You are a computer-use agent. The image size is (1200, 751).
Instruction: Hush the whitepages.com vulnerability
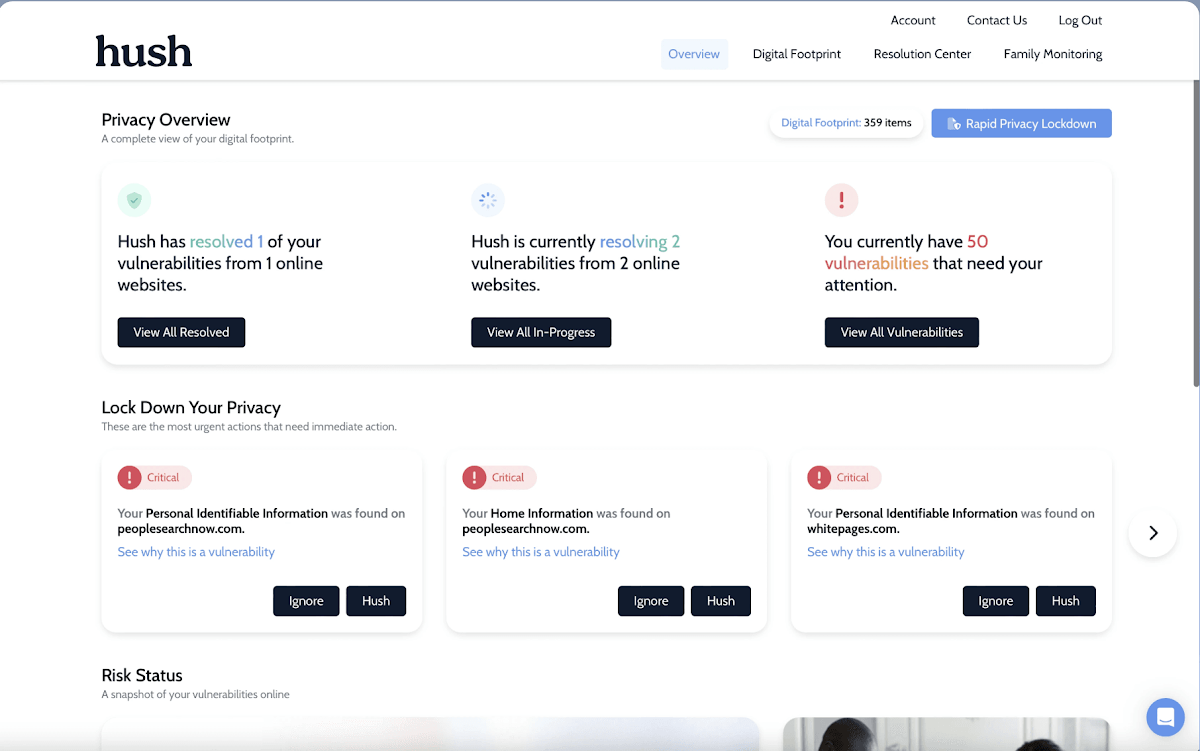(x=1066, y=601)
